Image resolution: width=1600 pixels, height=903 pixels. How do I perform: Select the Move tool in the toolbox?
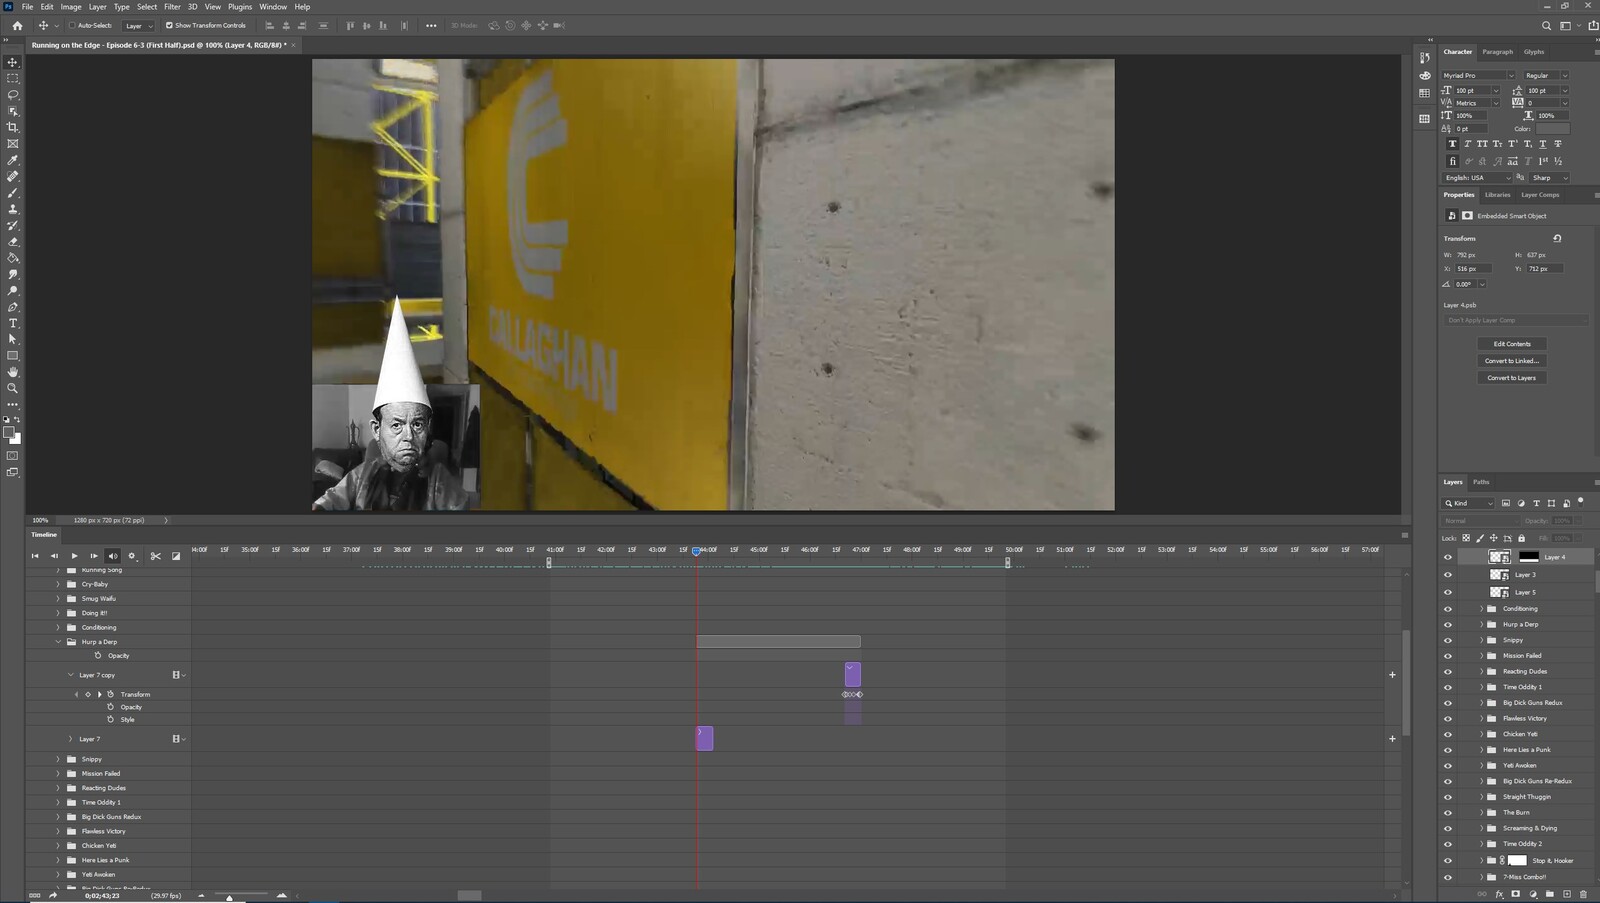click(13, 62)
